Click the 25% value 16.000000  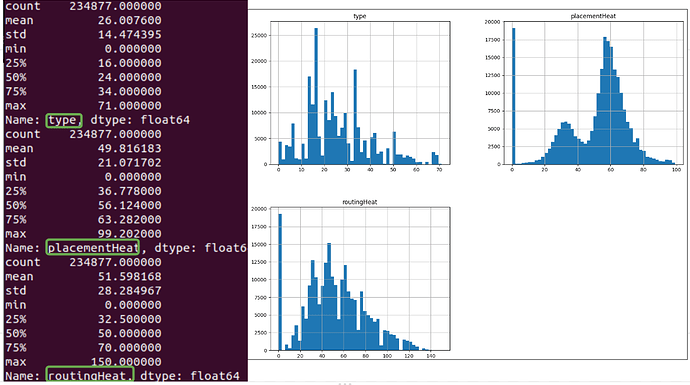[129, 63]
